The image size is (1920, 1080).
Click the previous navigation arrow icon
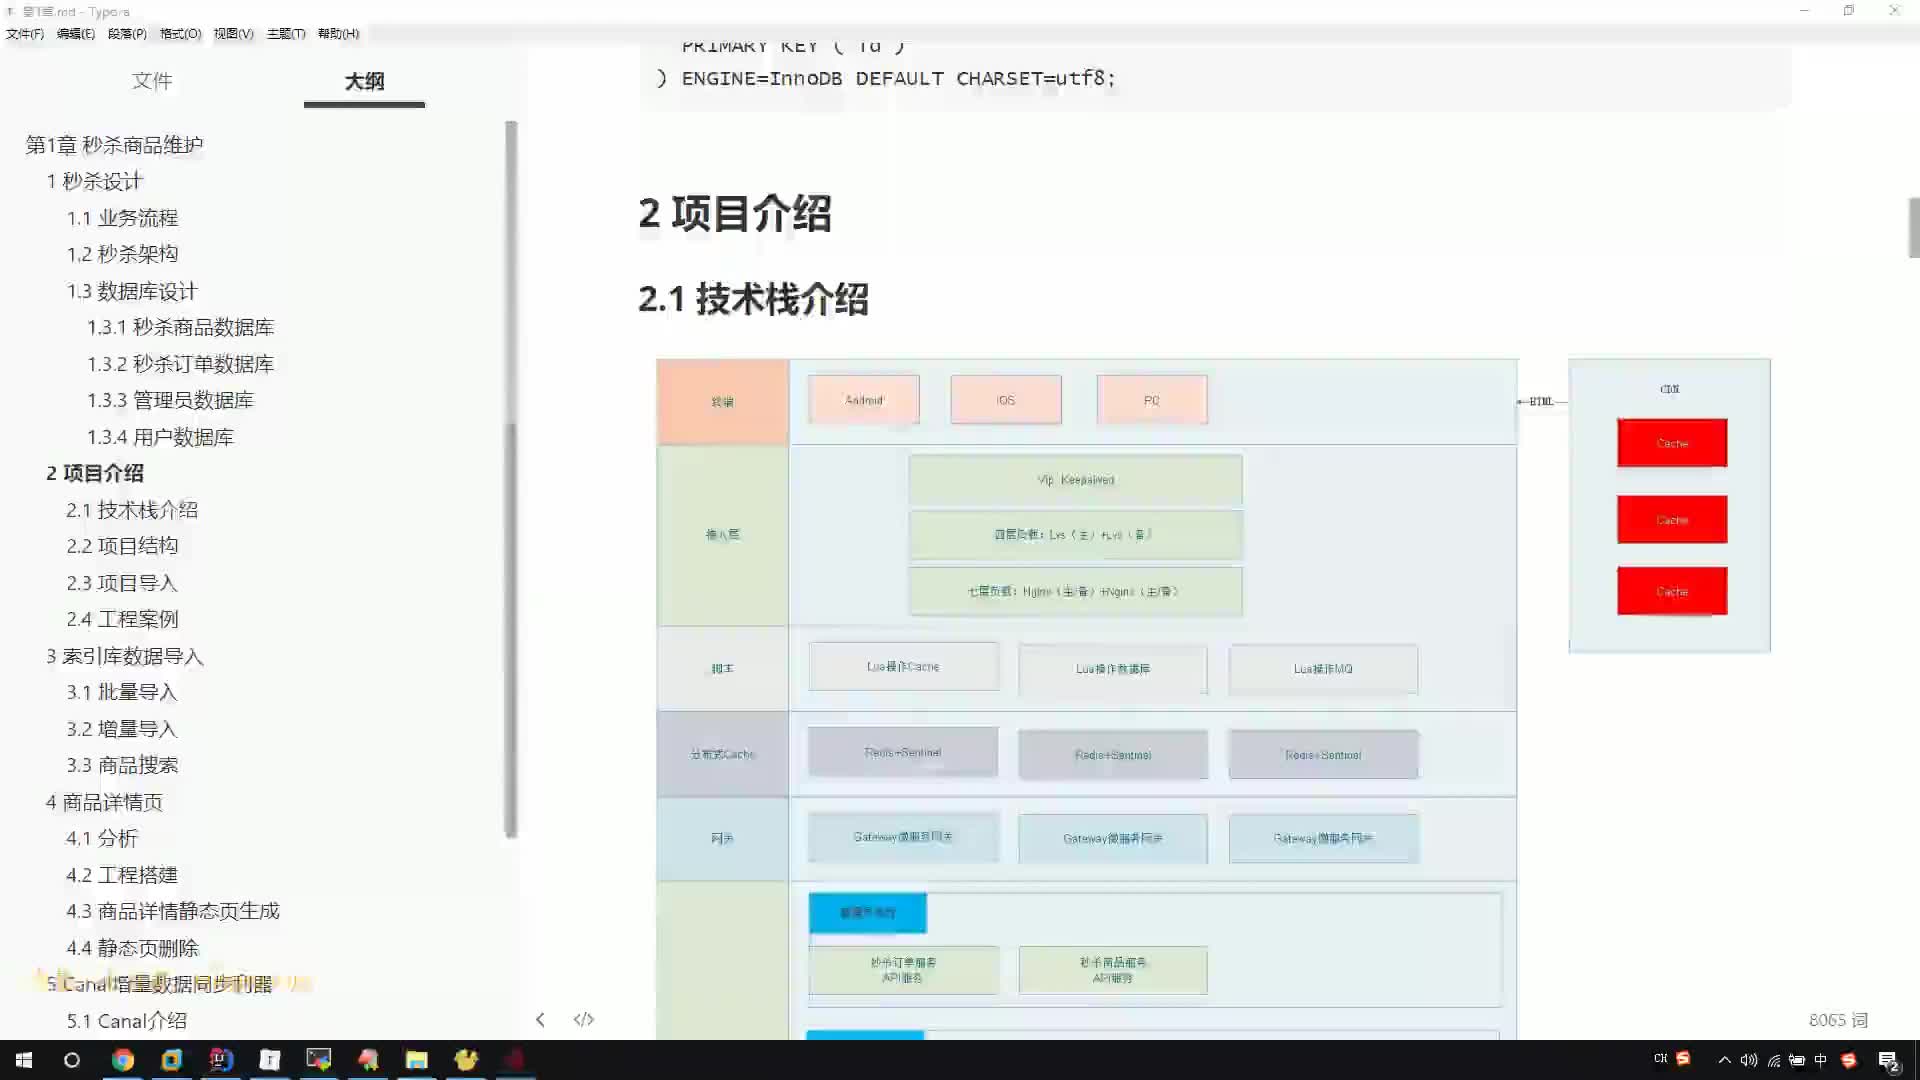click(539, 1019)
